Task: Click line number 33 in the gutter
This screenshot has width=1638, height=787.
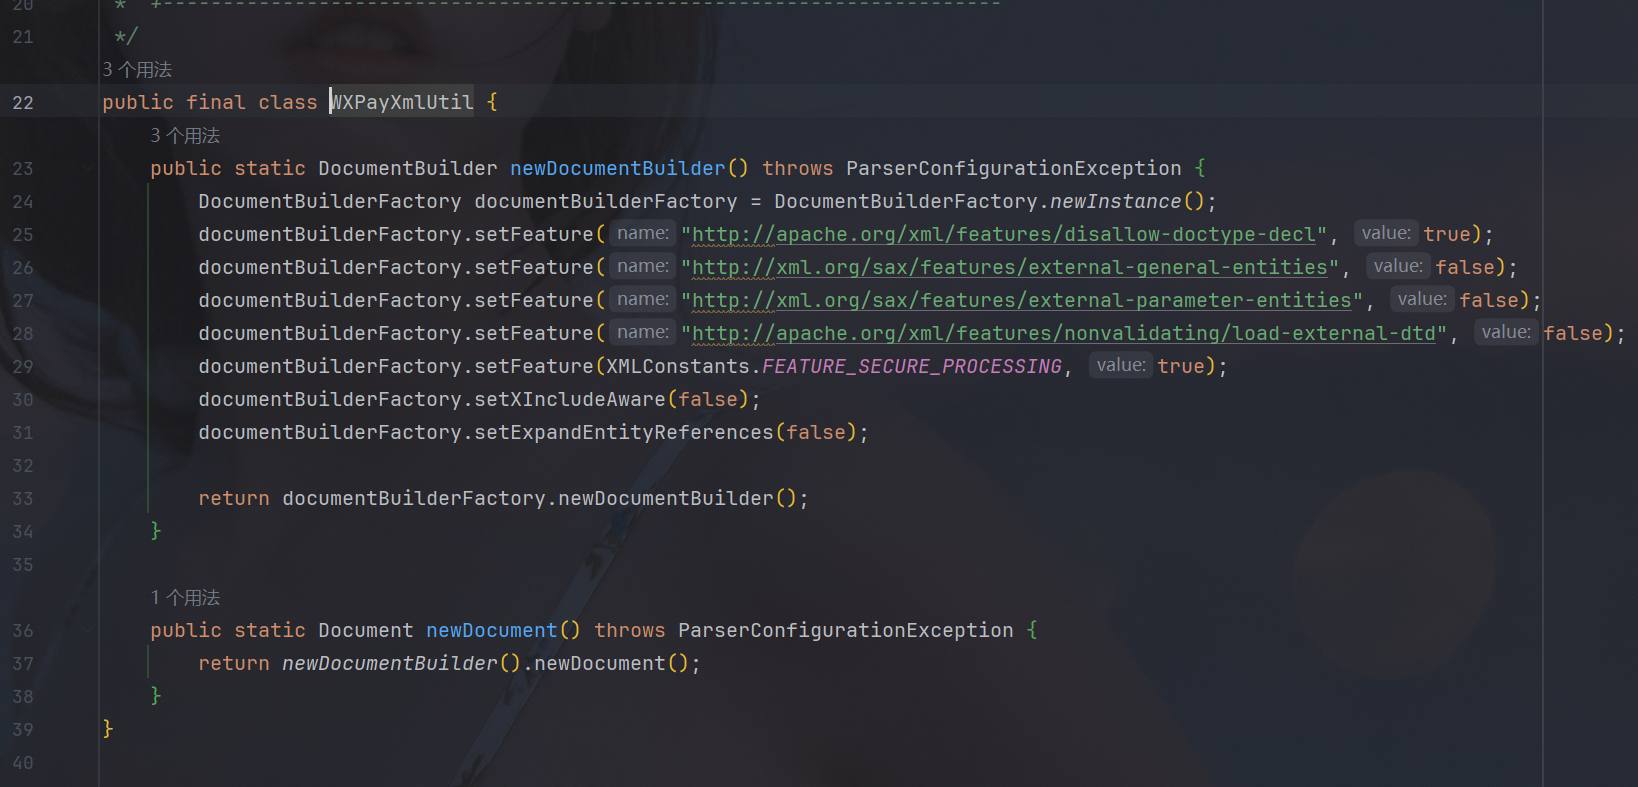Action: coord(23,499)
